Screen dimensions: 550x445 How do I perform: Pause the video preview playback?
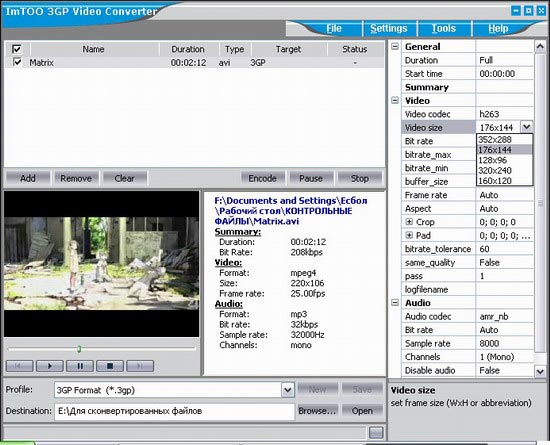(80, 366)
